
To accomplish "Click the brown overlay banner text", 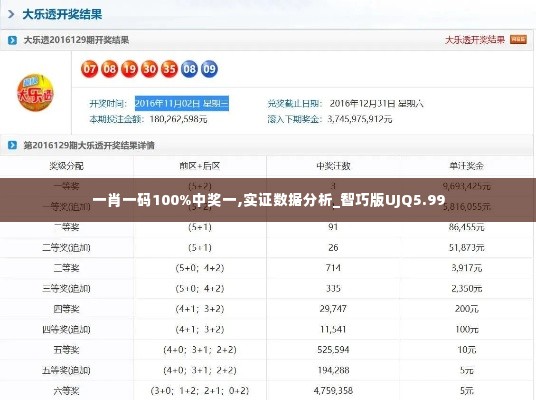I will [x=269, y=200].
